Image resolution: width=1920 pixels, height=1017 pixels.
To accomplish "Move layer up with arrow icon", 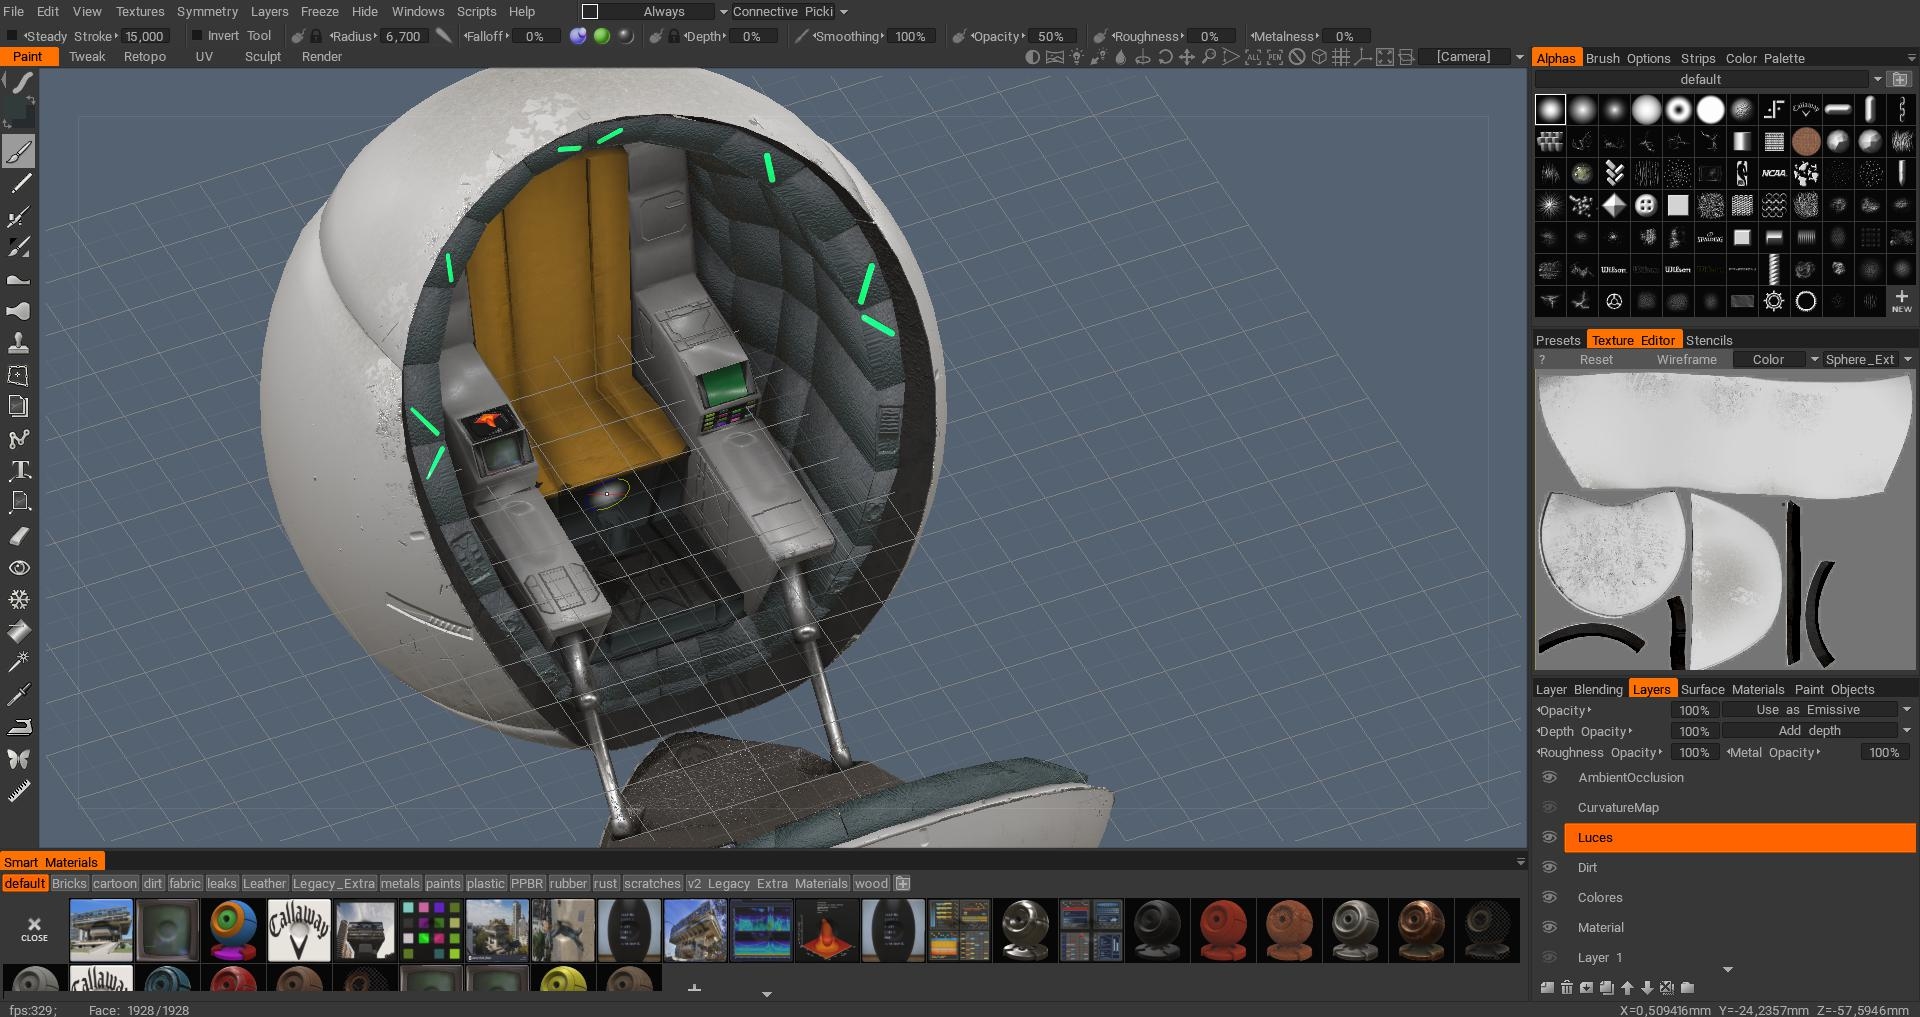I will 1627,988.
